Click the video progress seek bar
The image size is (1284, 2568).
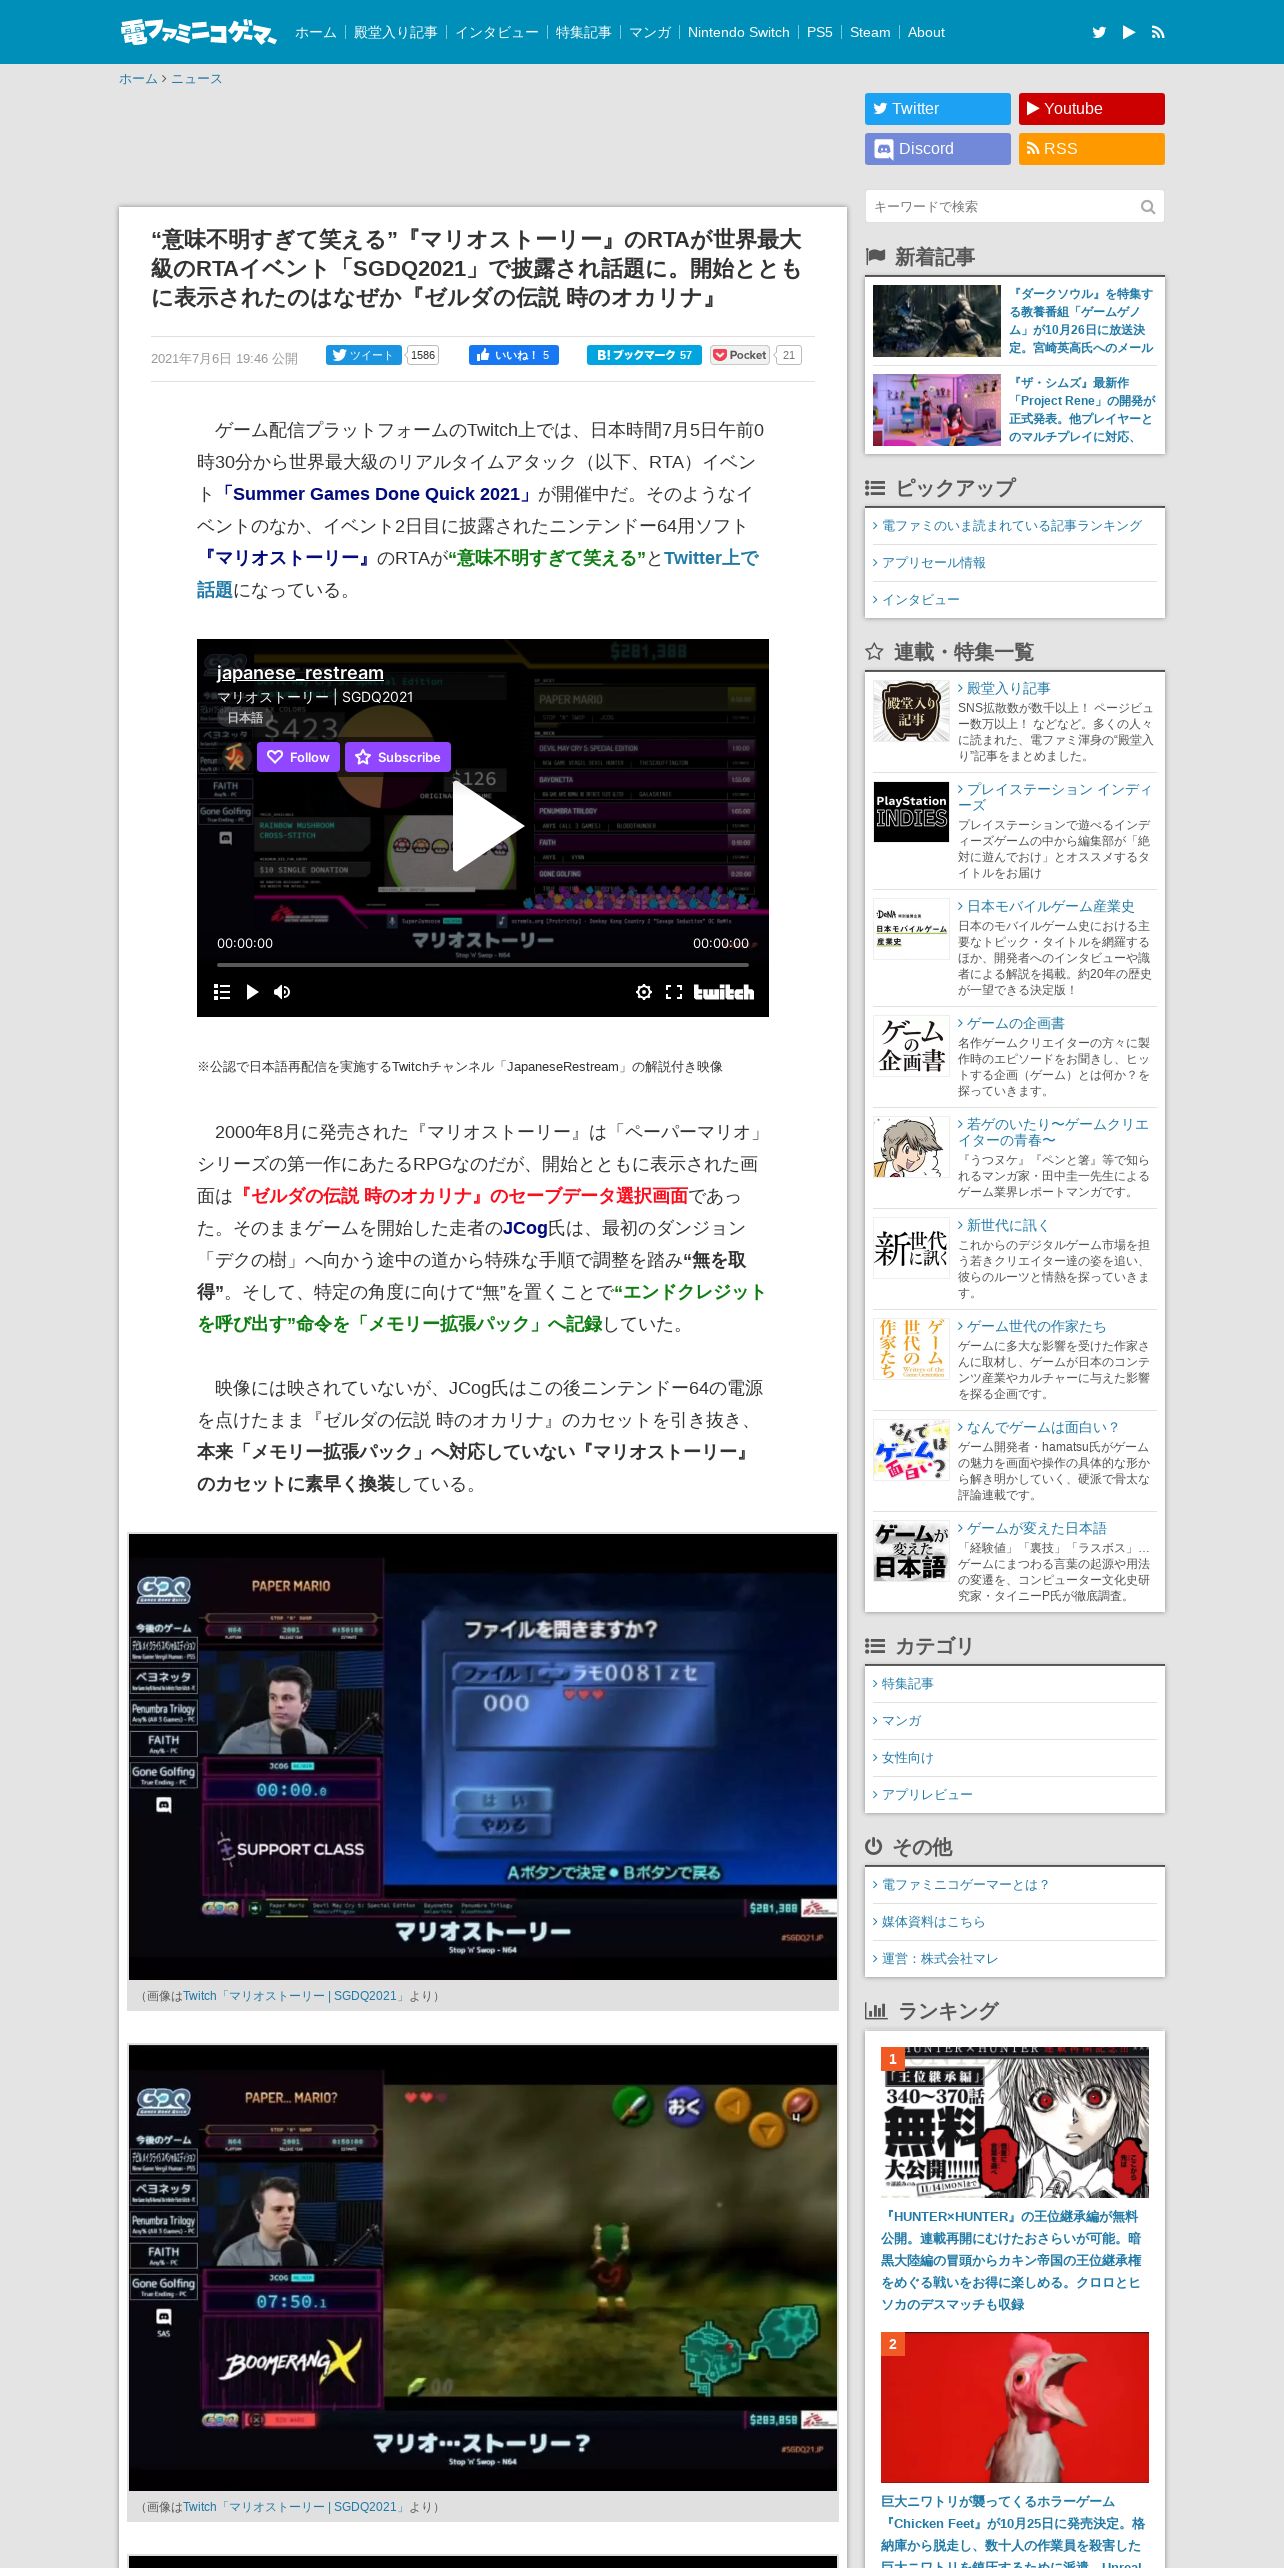pos(483,965)
